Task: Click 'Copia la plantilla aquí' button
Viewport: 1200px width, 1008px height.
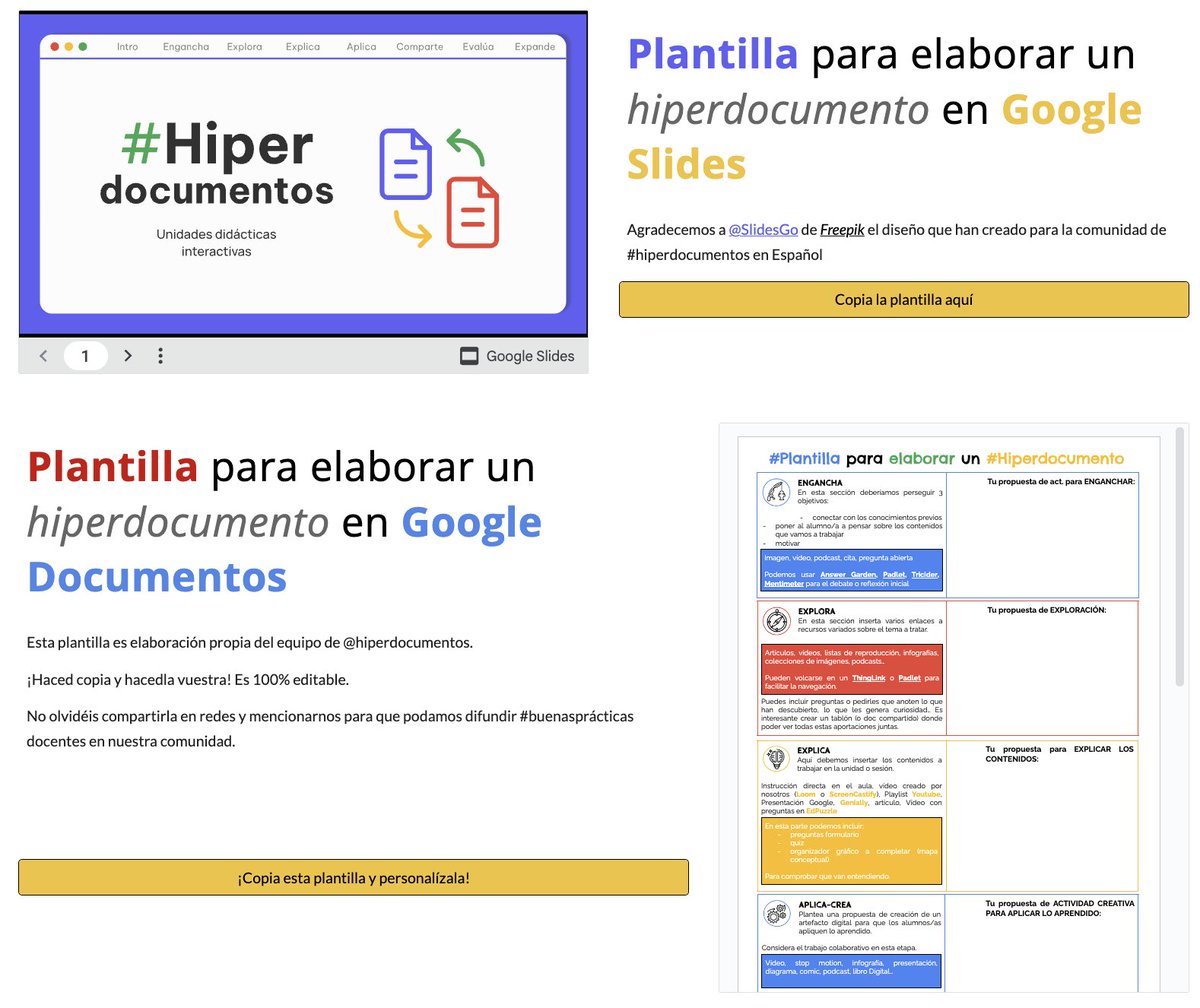Action: click(904, 299)
